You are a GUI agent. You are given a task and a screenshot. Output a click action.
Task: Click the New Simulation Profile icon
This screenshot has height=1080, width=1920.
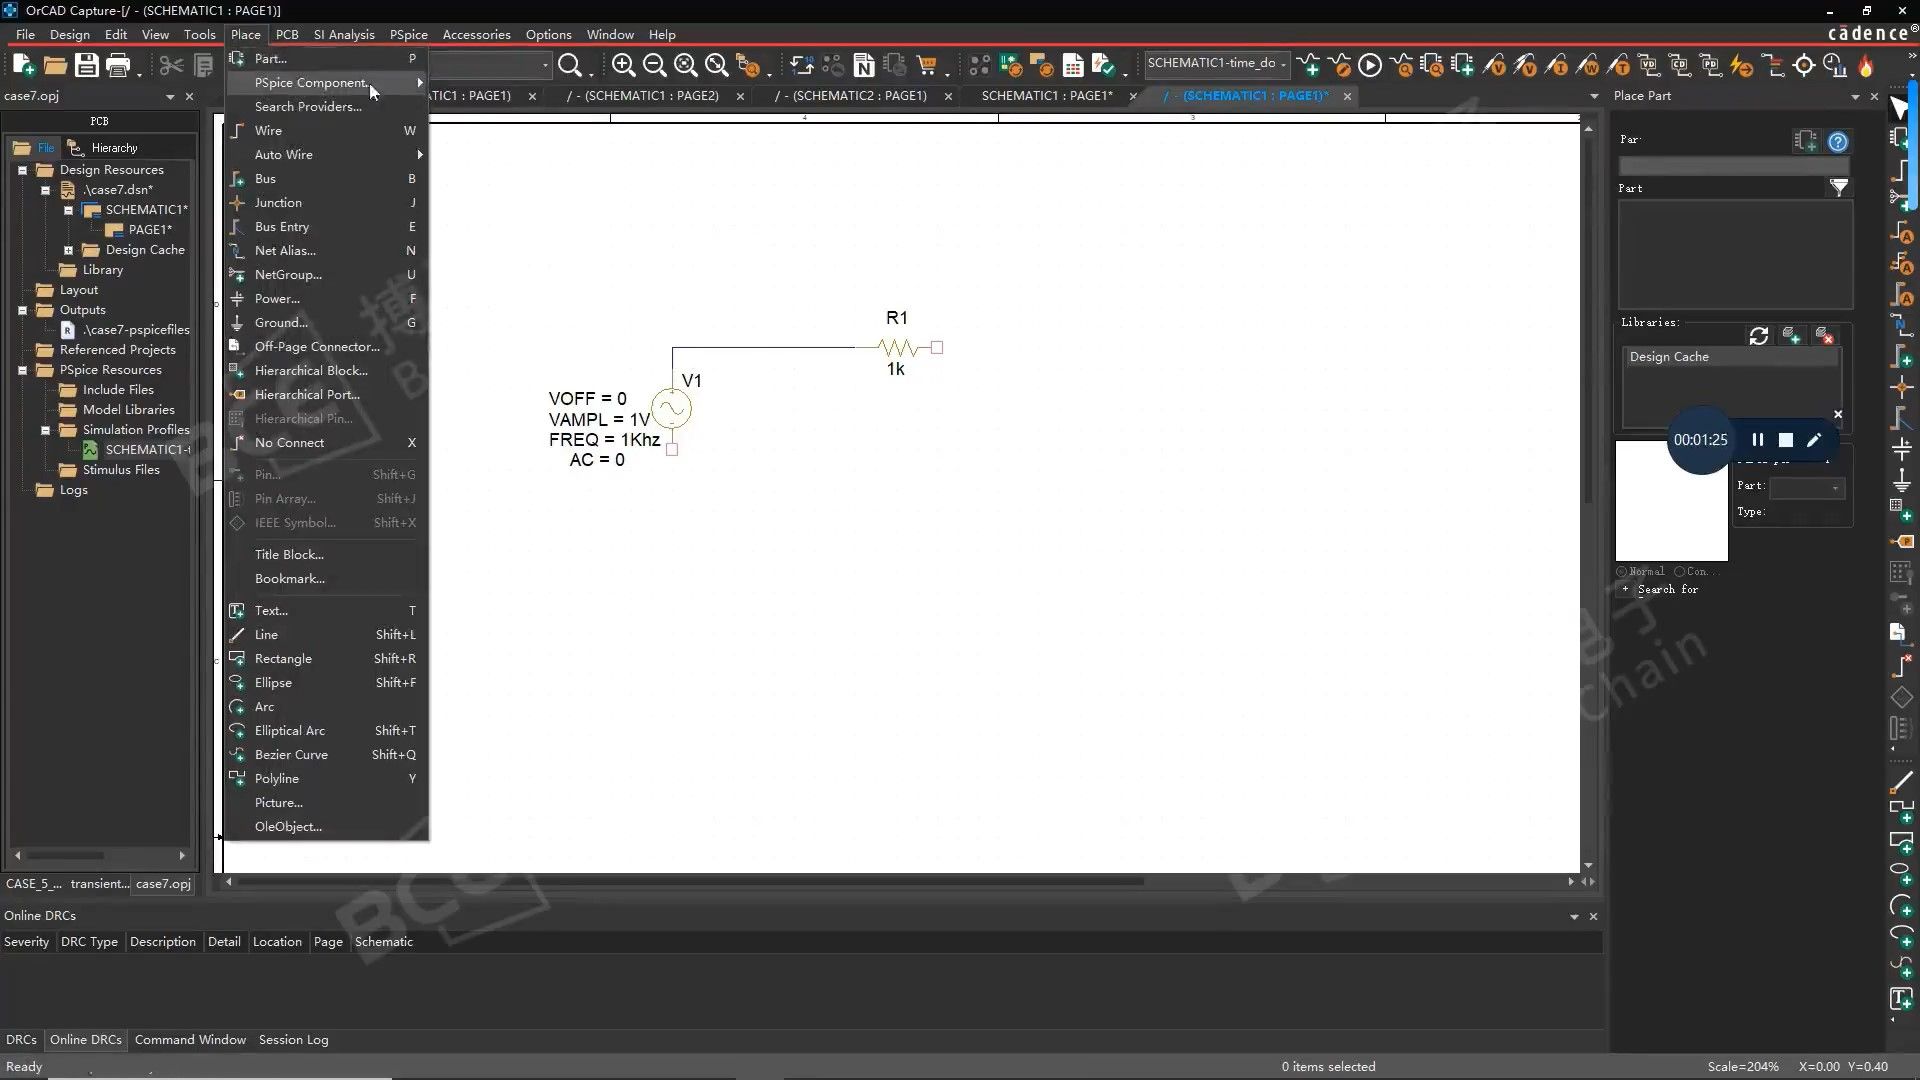click(1308, 66)
